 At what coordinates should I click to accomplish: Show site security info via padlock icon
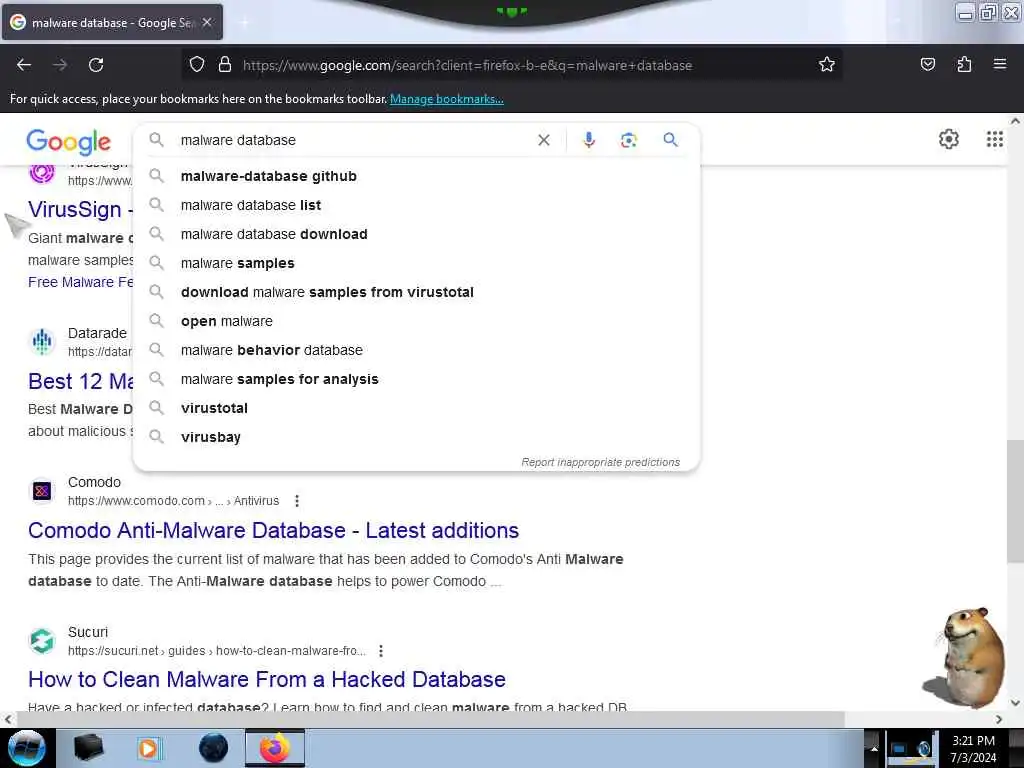(x=225, y=65)
